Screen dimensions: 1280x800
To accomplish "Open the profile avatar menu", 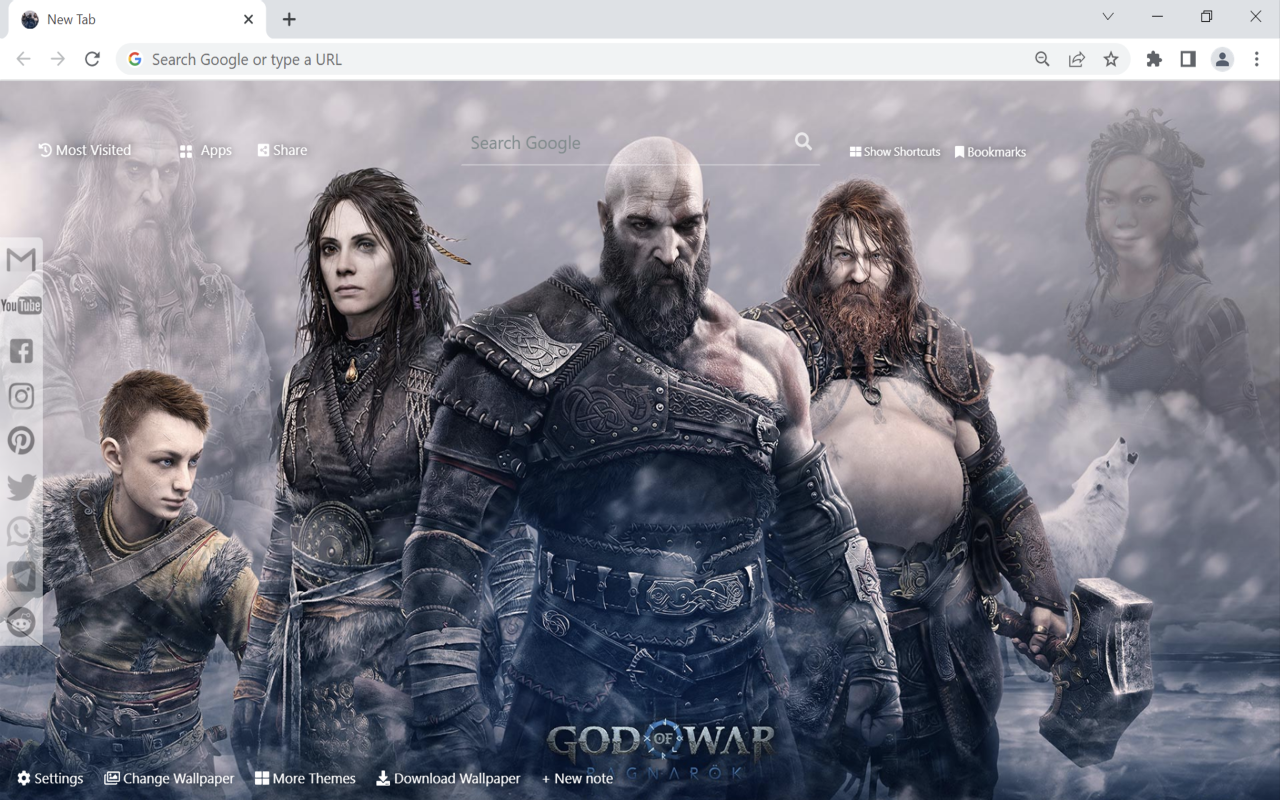I will tap(1222, 59).
